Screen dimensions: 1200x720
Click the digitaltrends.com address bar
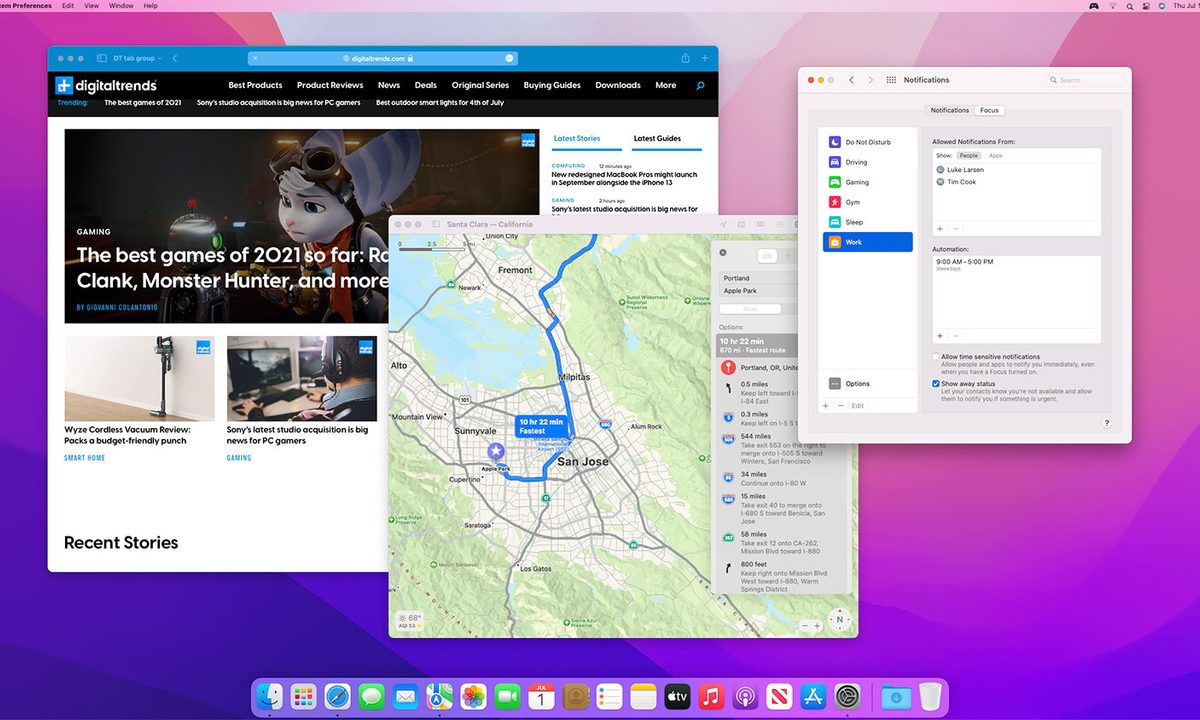click(x=383, y=58)
